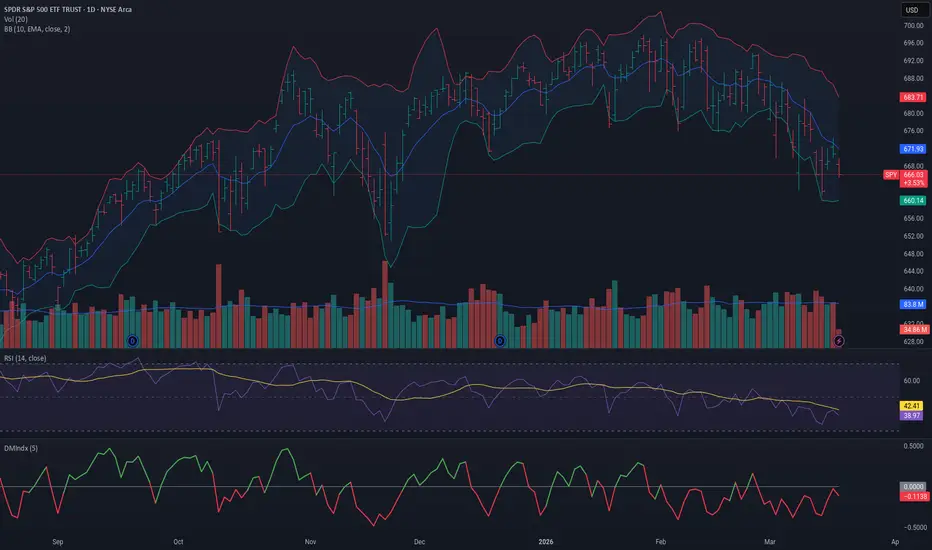
Task: Select the RSI (14, close) legend
Action: pos(25,358)
